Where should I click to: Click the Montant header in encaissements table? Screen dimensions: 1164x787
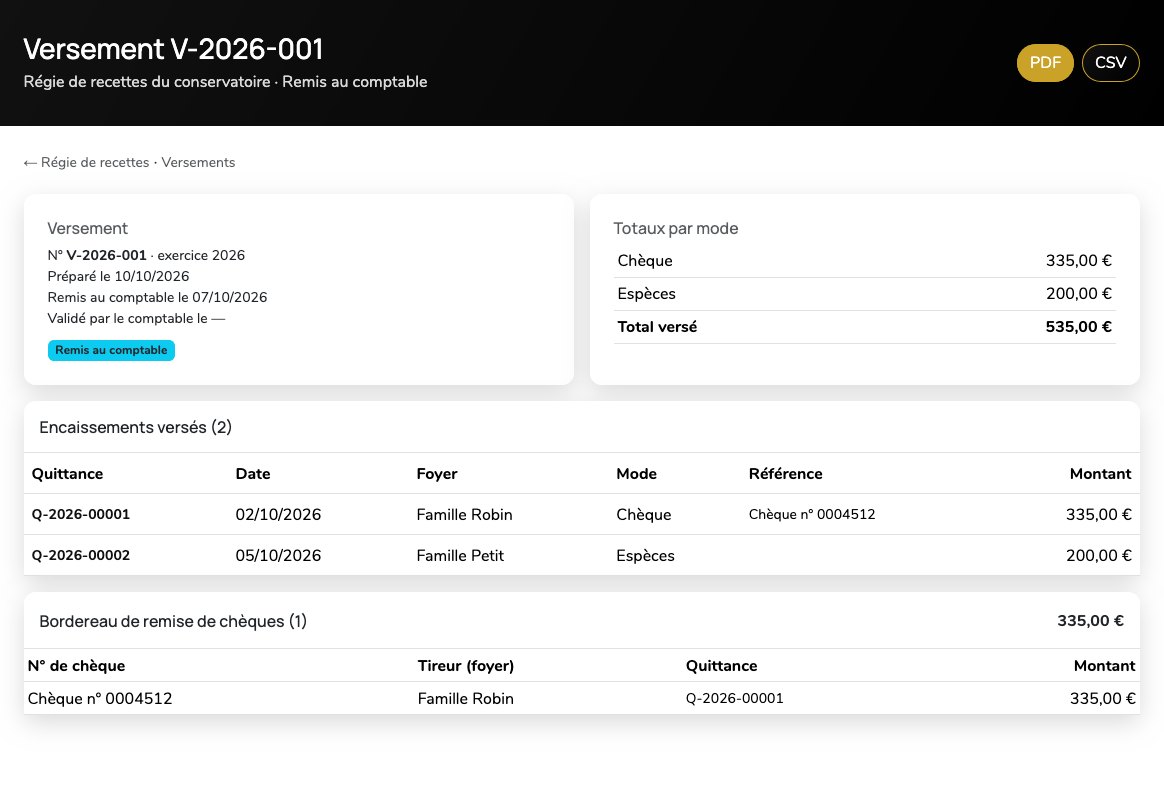pos(1100,474)
